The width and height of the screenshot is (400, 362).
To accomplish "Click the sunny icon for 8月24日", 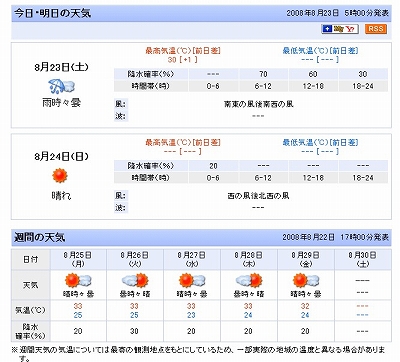I will 60,176.
